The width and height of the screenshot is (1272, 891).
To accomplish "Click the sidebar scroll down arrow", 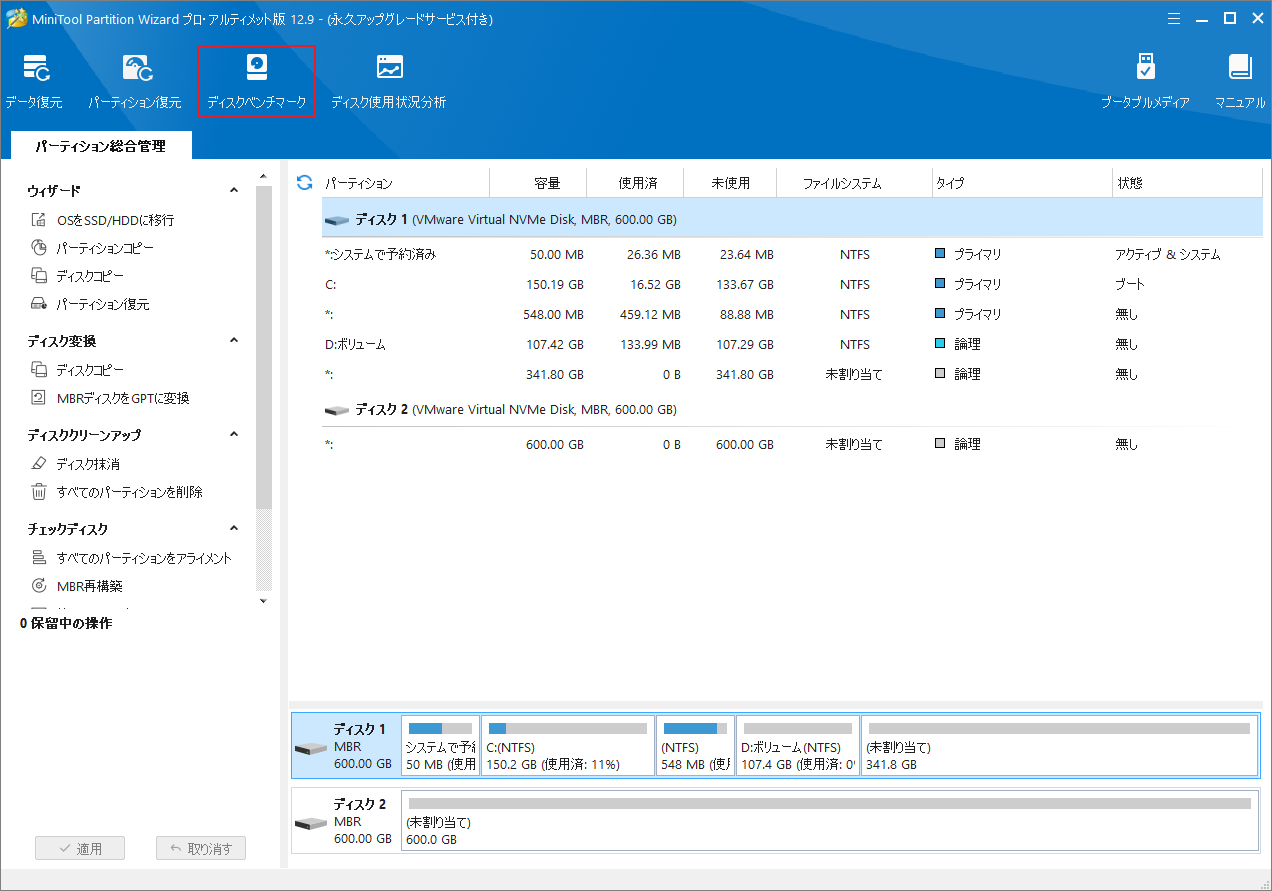I will tap(264, 601).
